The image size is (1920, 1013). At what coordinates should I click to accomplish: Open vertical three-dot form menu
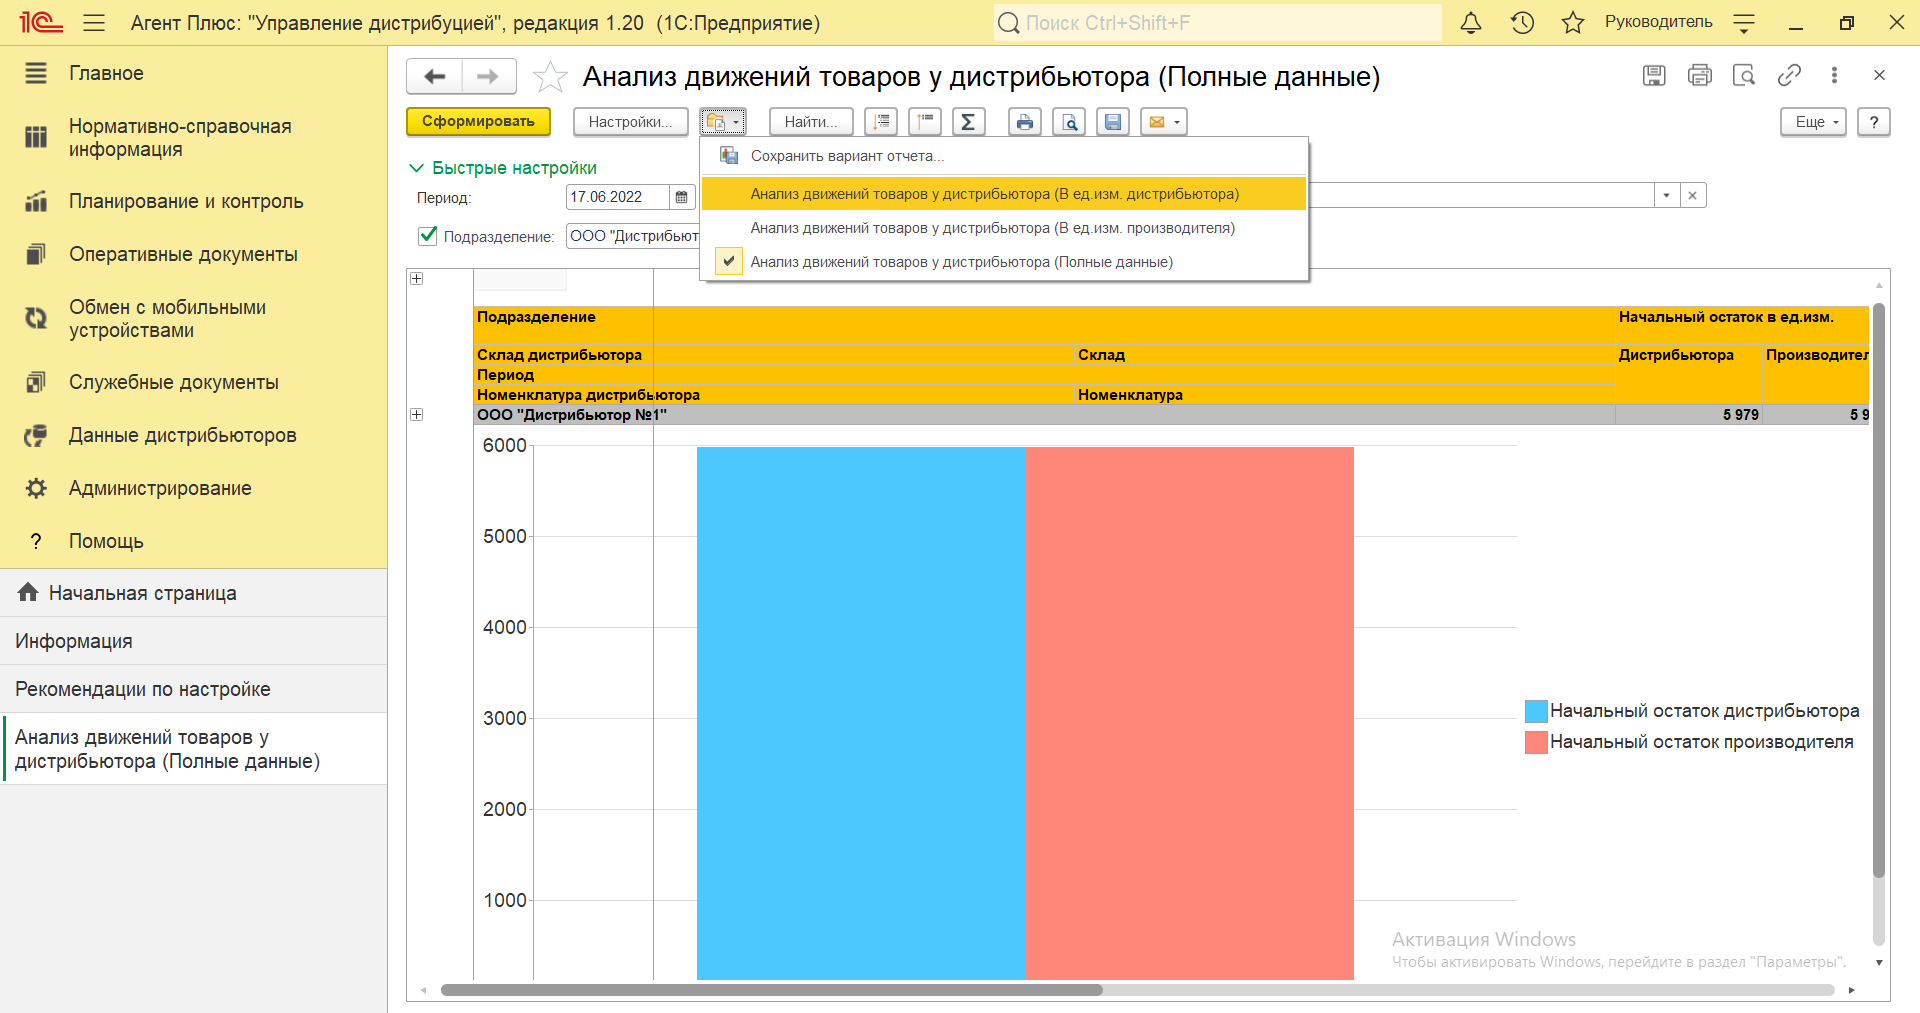pos(1834,75)
